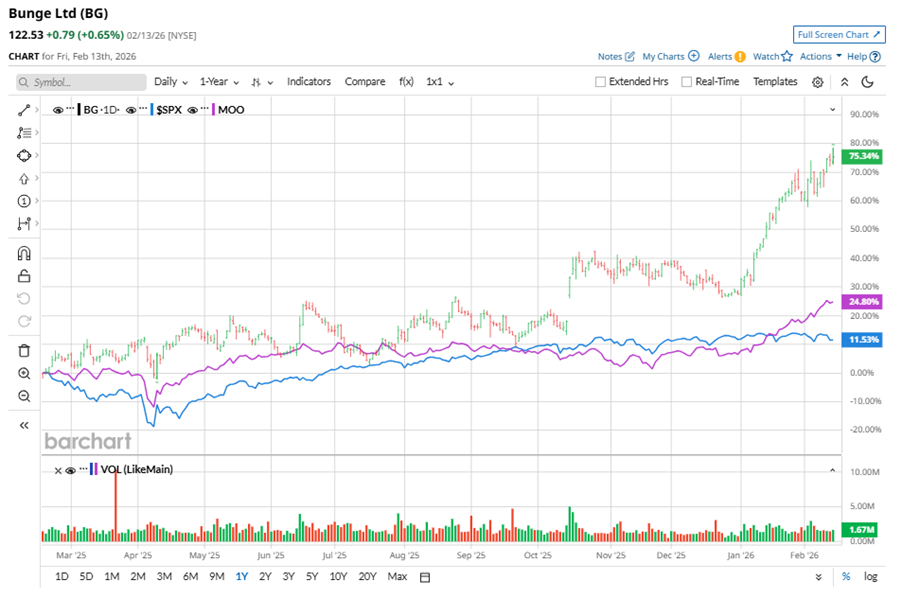The image size is (902, 599).
Task: Toggle visibility of BG series
Action: tap(58, 110)
